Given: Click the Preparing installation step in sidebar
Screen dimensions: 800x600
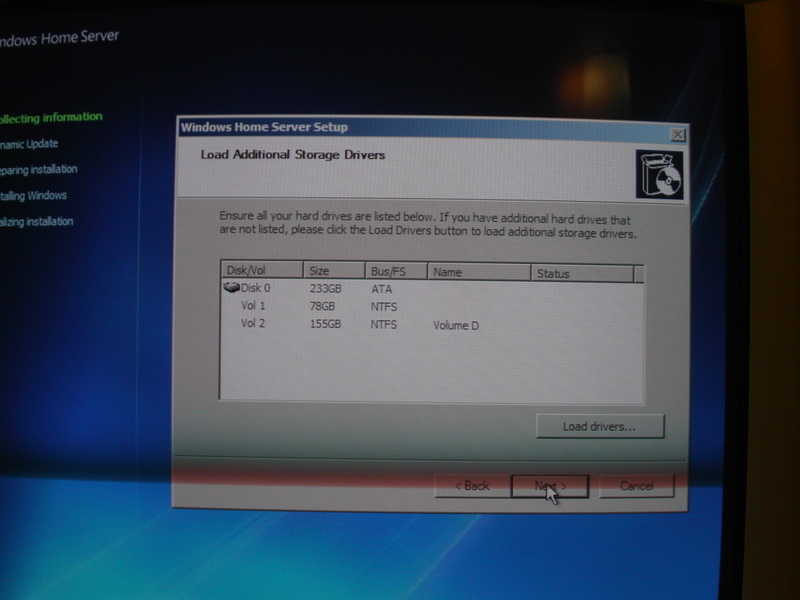Looking at the screenshot, I should point(38,169).
